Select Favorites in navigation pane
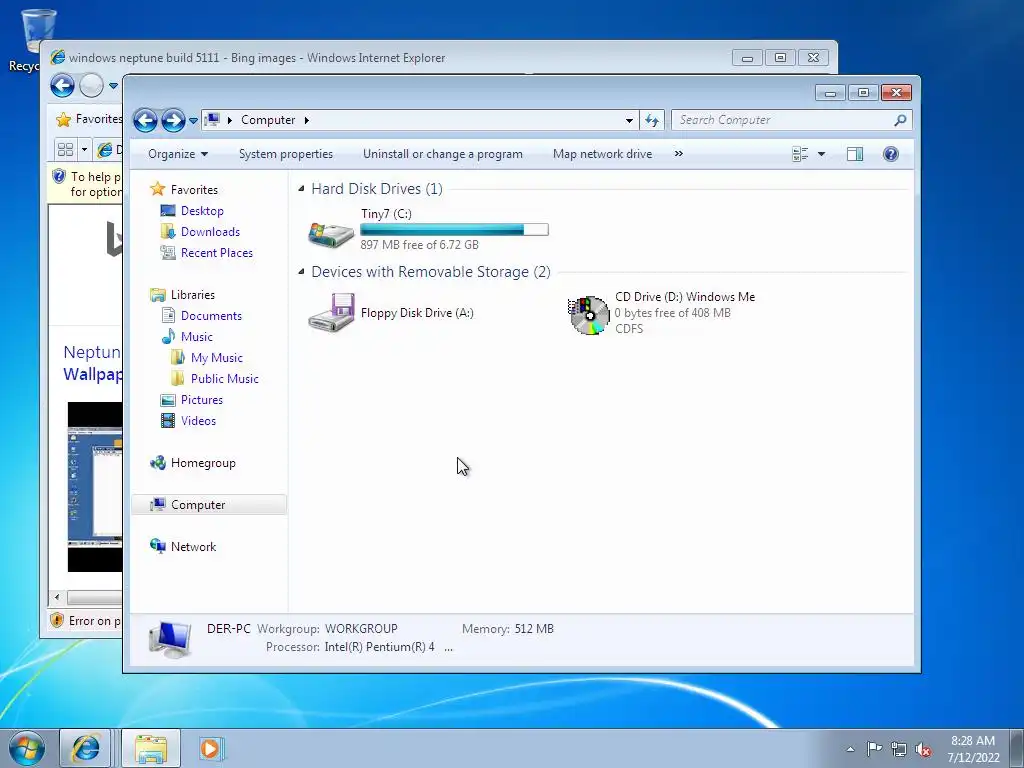Image resolution: width=1024 pixels, height=768 pixels. pos(194,189)
